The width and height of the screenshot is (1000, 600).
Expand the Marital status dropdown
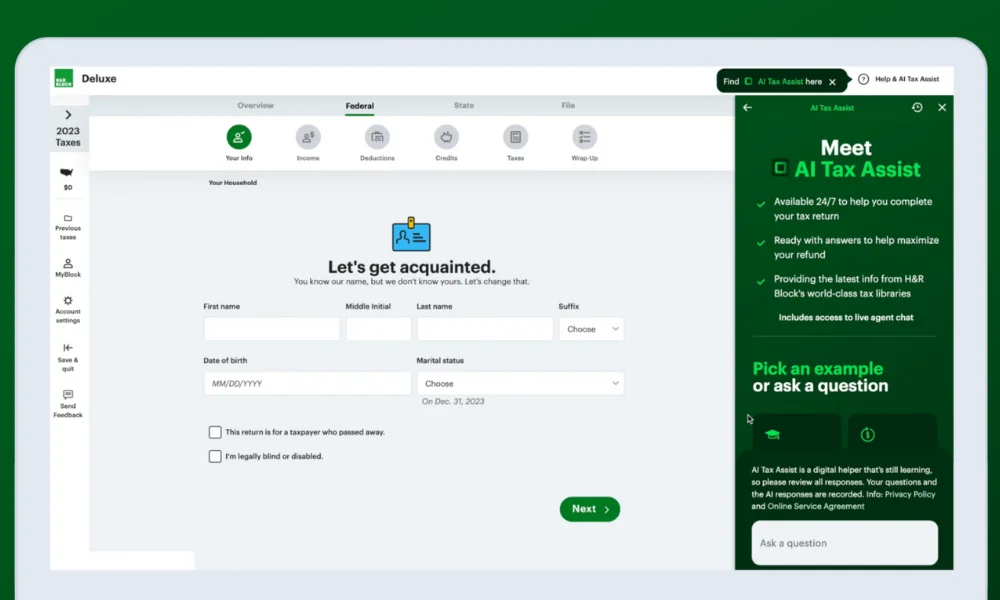(520, 382)
